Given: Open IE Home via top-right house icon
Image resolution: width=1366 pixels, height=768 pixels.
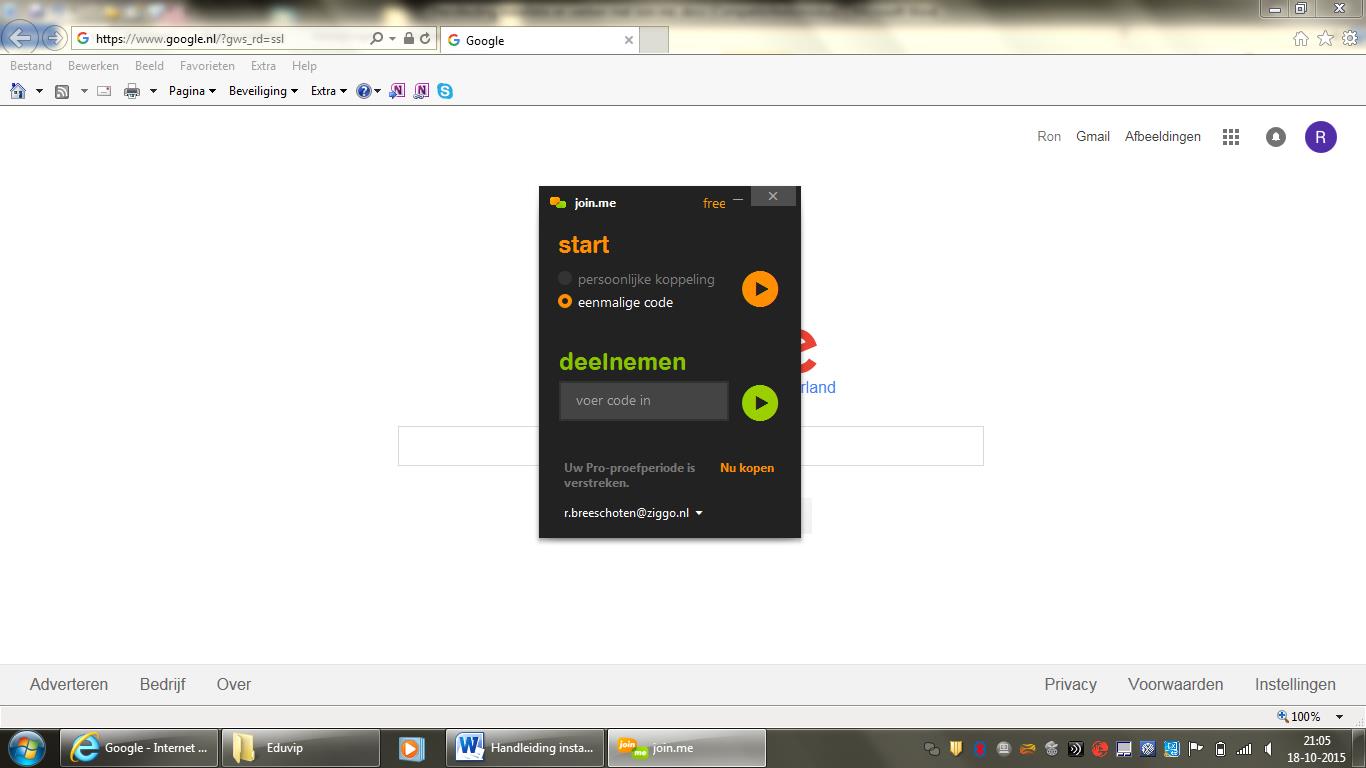Looking at the screenshot, I should 1301,39.
